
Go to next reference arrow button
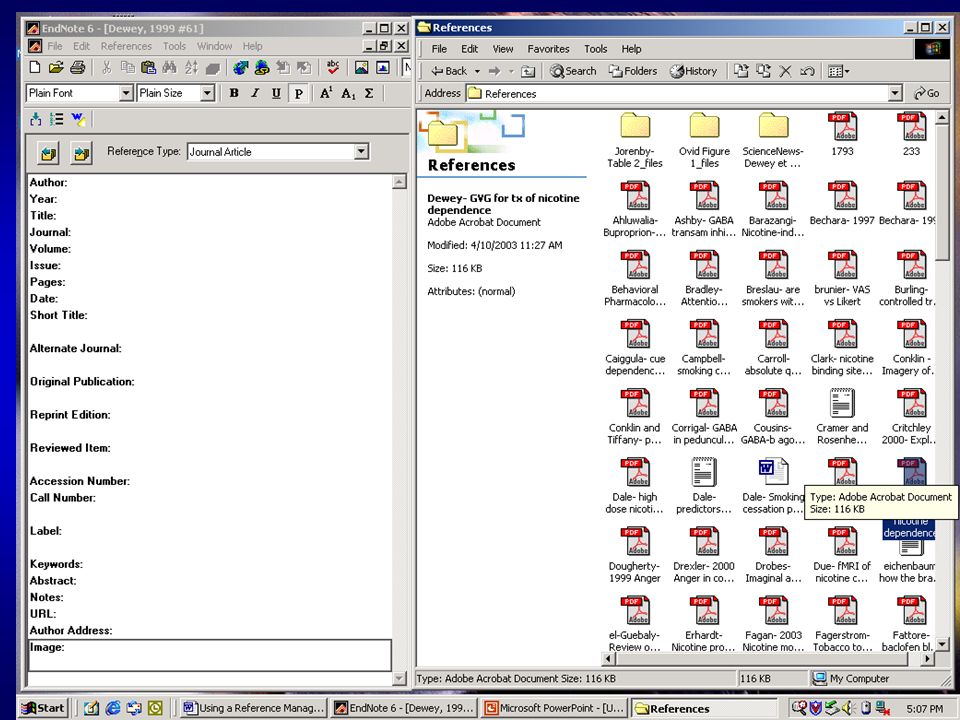tap(81, 152)
